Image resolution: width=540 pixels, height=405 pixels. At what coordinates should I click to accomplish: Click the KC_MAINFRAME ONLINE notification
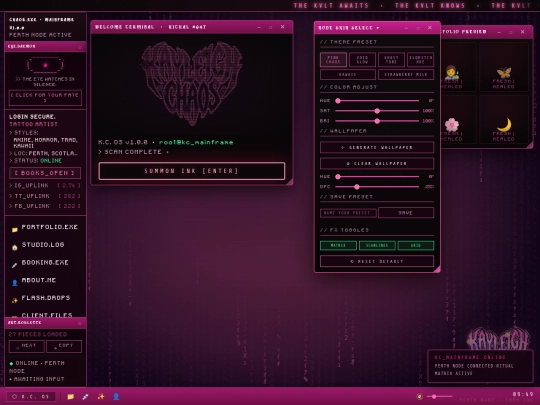coord(480,366)
